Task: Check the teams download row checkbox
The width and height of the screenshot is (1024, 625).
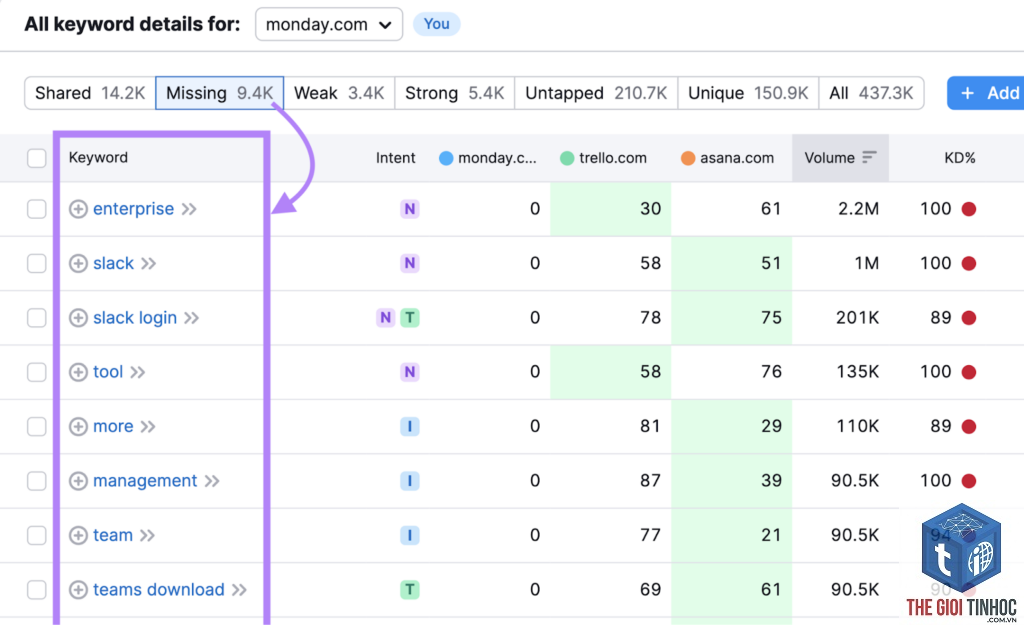Action: [37, 590]
